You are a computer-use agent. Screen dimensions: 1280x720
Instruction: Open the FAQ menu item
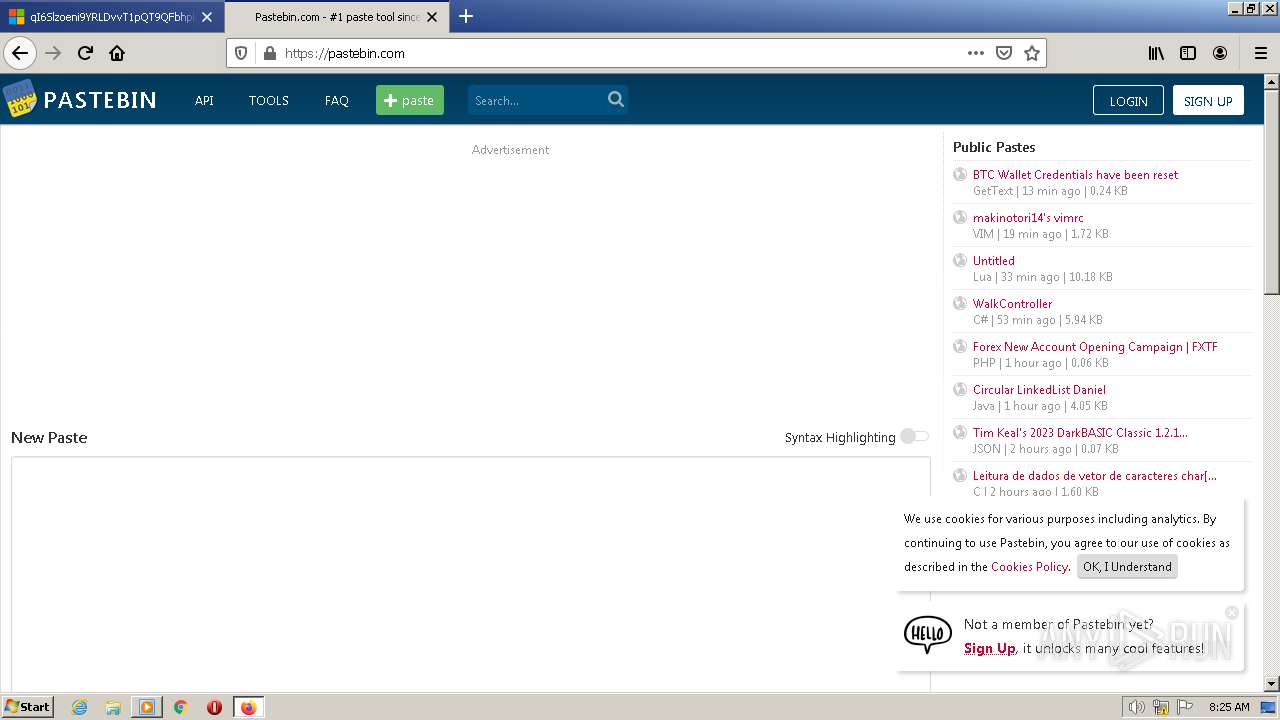(x=336, y=100)
